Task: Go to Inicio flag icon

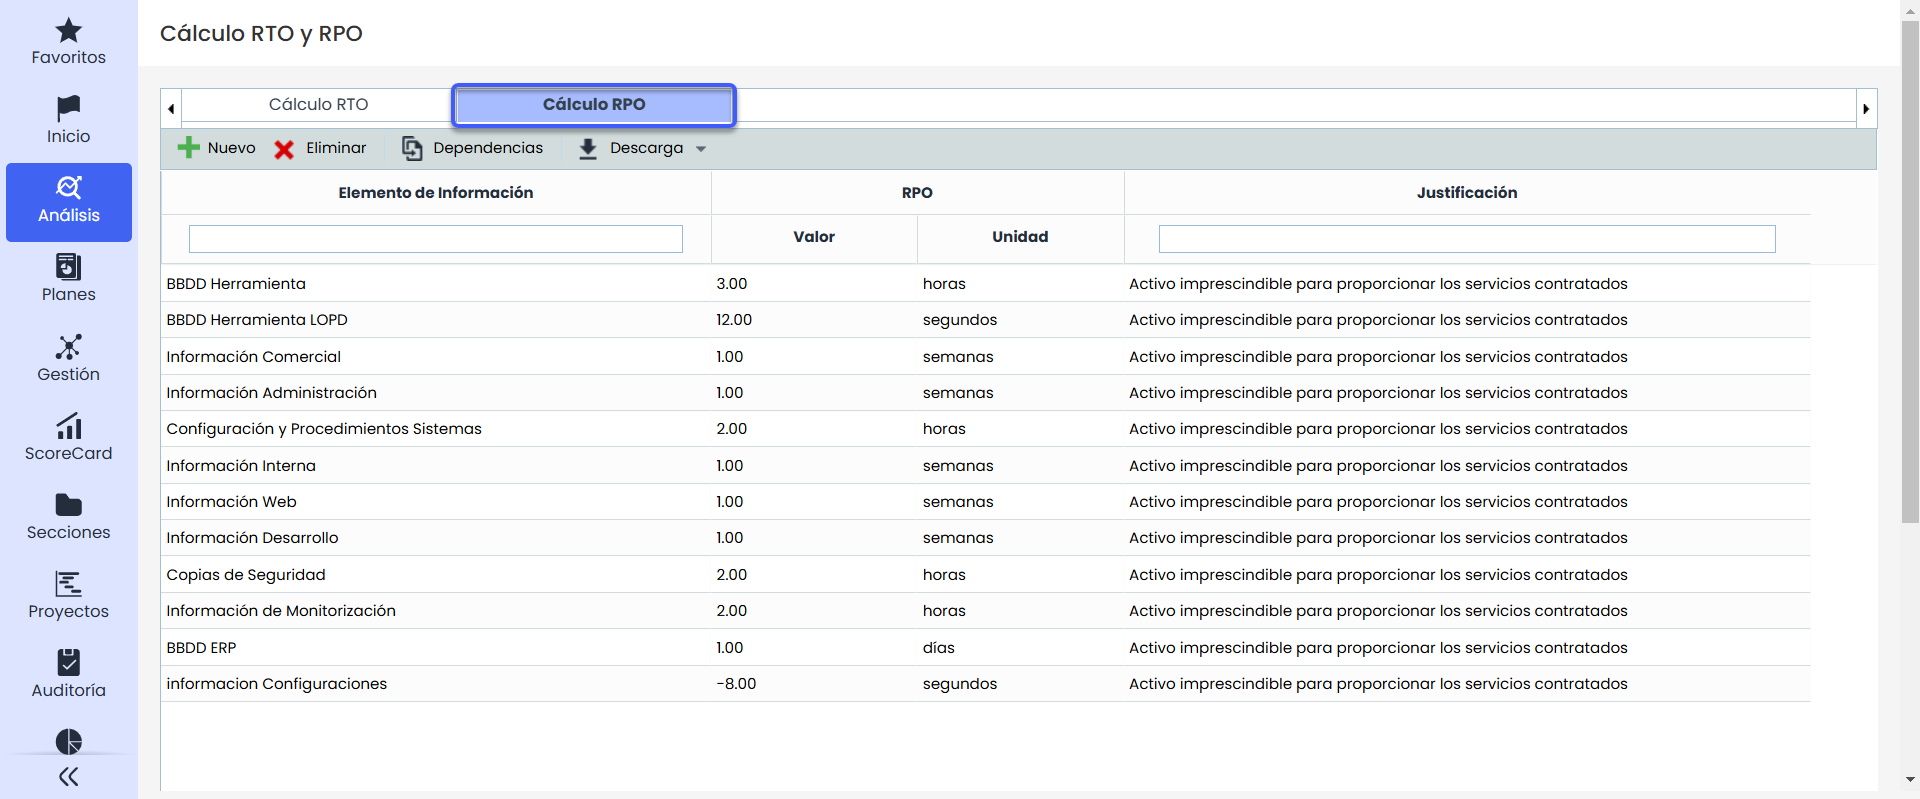Action: 68,108
